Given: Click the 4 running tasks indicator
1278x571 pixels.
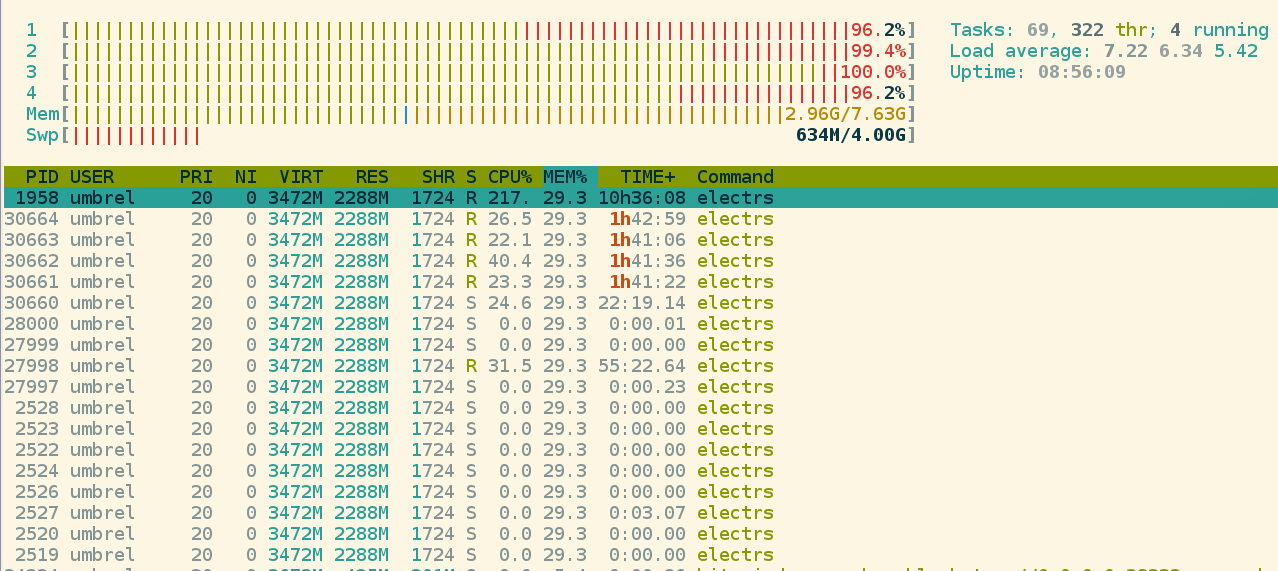Looking at the screenshot, I should (1220, 30).
